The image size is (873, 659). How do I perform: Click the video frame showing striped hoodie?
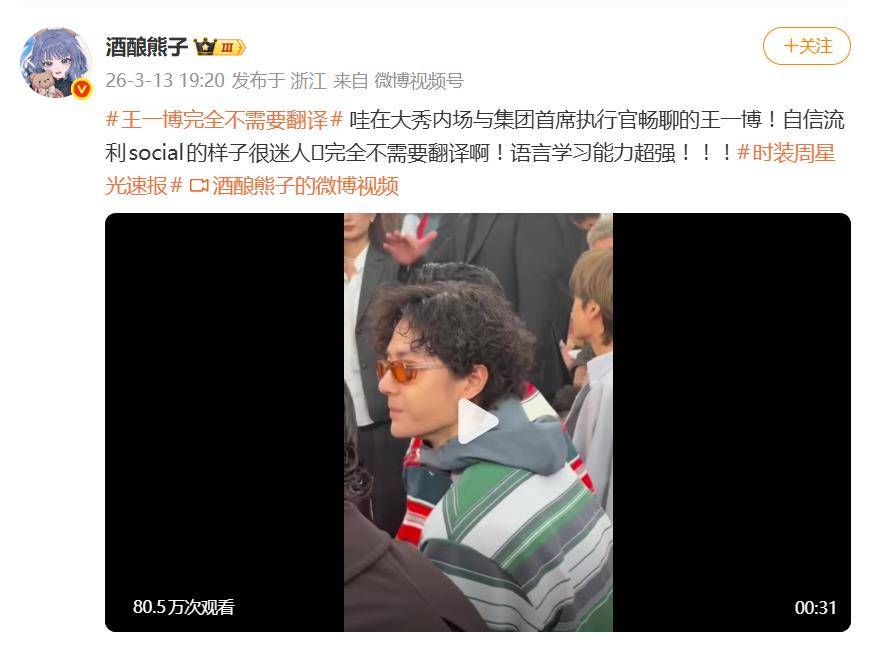tap(478, 422)
